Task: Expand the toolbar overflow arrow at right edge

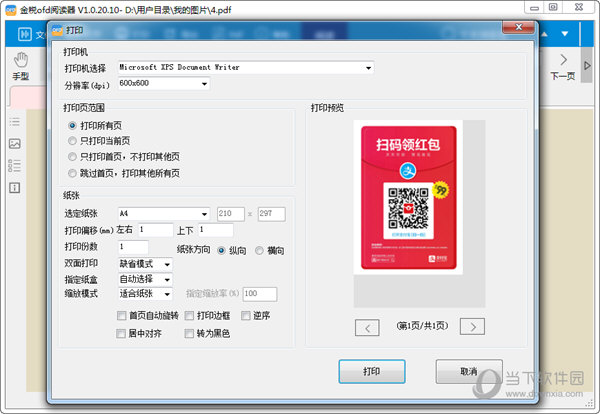Action: click(587, 65)
